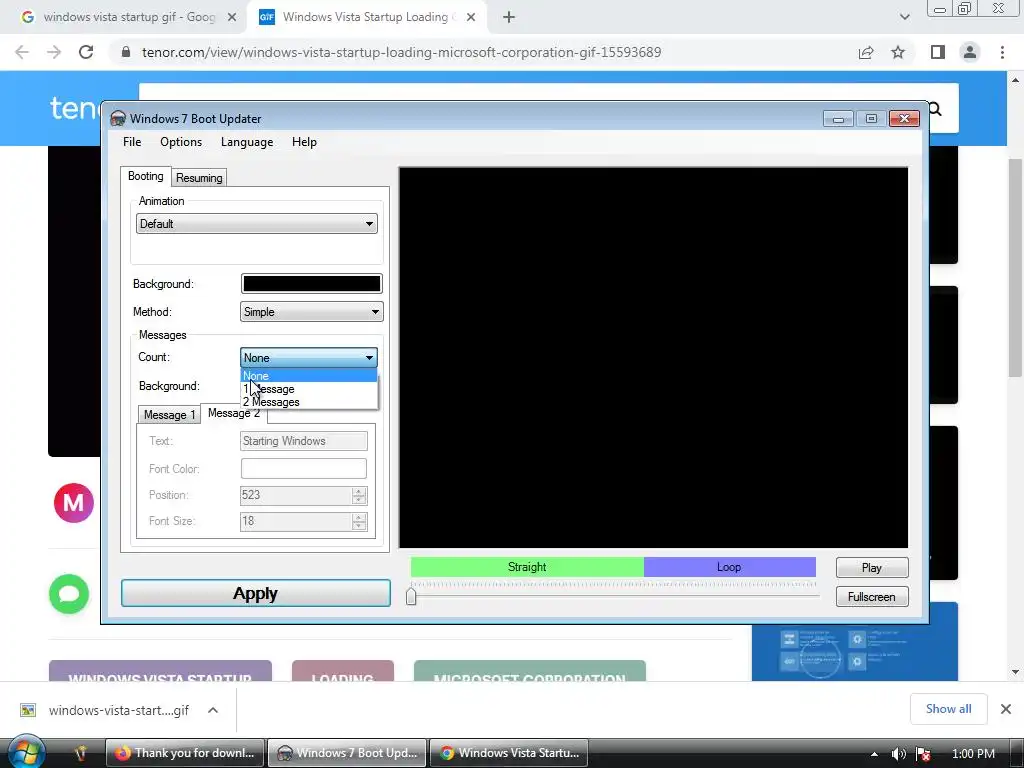Click the black animation preview area

coord(653,357)
